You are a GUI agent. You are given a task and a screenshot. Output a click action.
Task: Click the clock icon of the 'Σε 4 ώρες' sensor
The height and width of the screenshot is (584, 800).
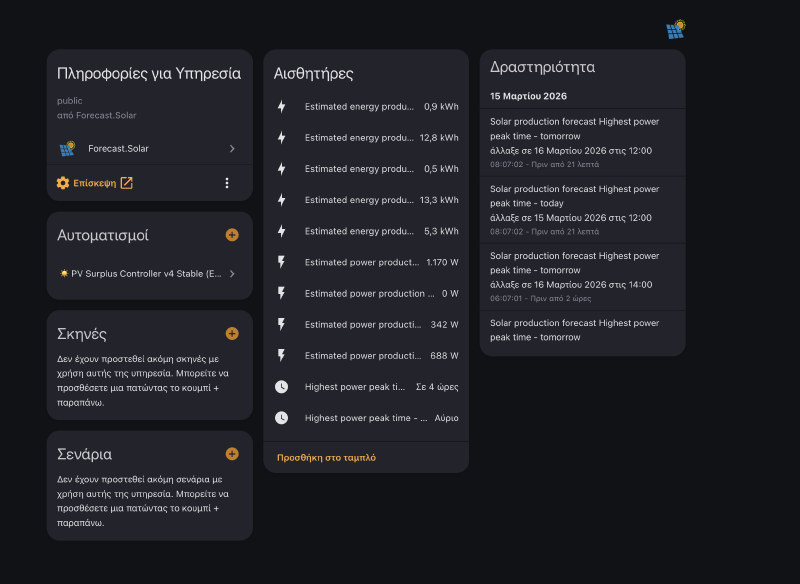(x=282, y=387)
